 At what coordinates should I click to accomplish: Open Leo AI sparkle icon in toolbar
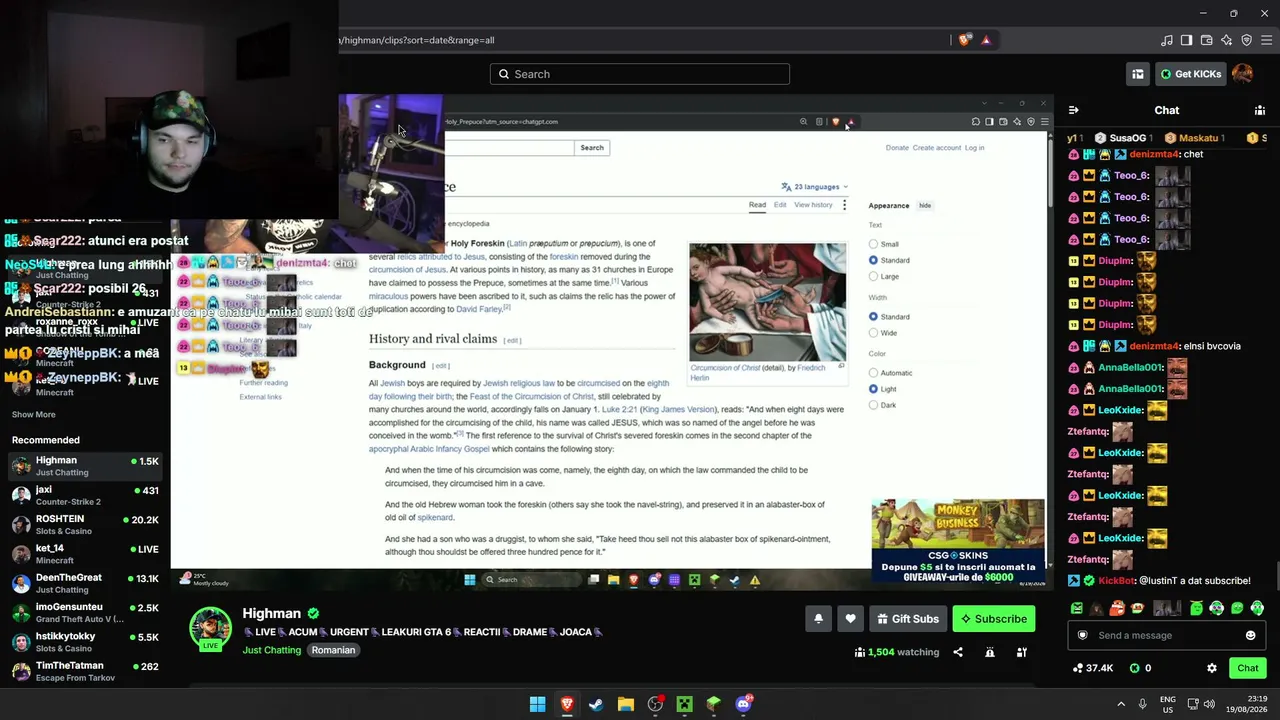coord(1226,40)
